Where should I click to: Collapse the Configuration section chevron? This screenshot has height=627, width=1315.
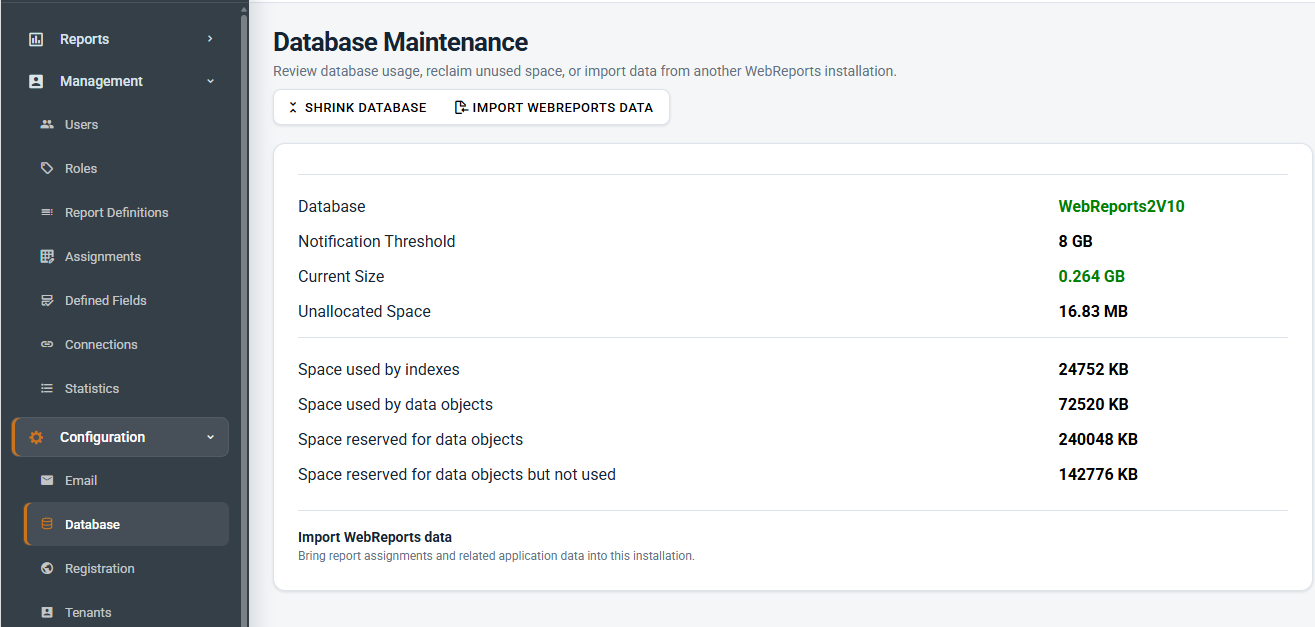[x=210, y=437]
